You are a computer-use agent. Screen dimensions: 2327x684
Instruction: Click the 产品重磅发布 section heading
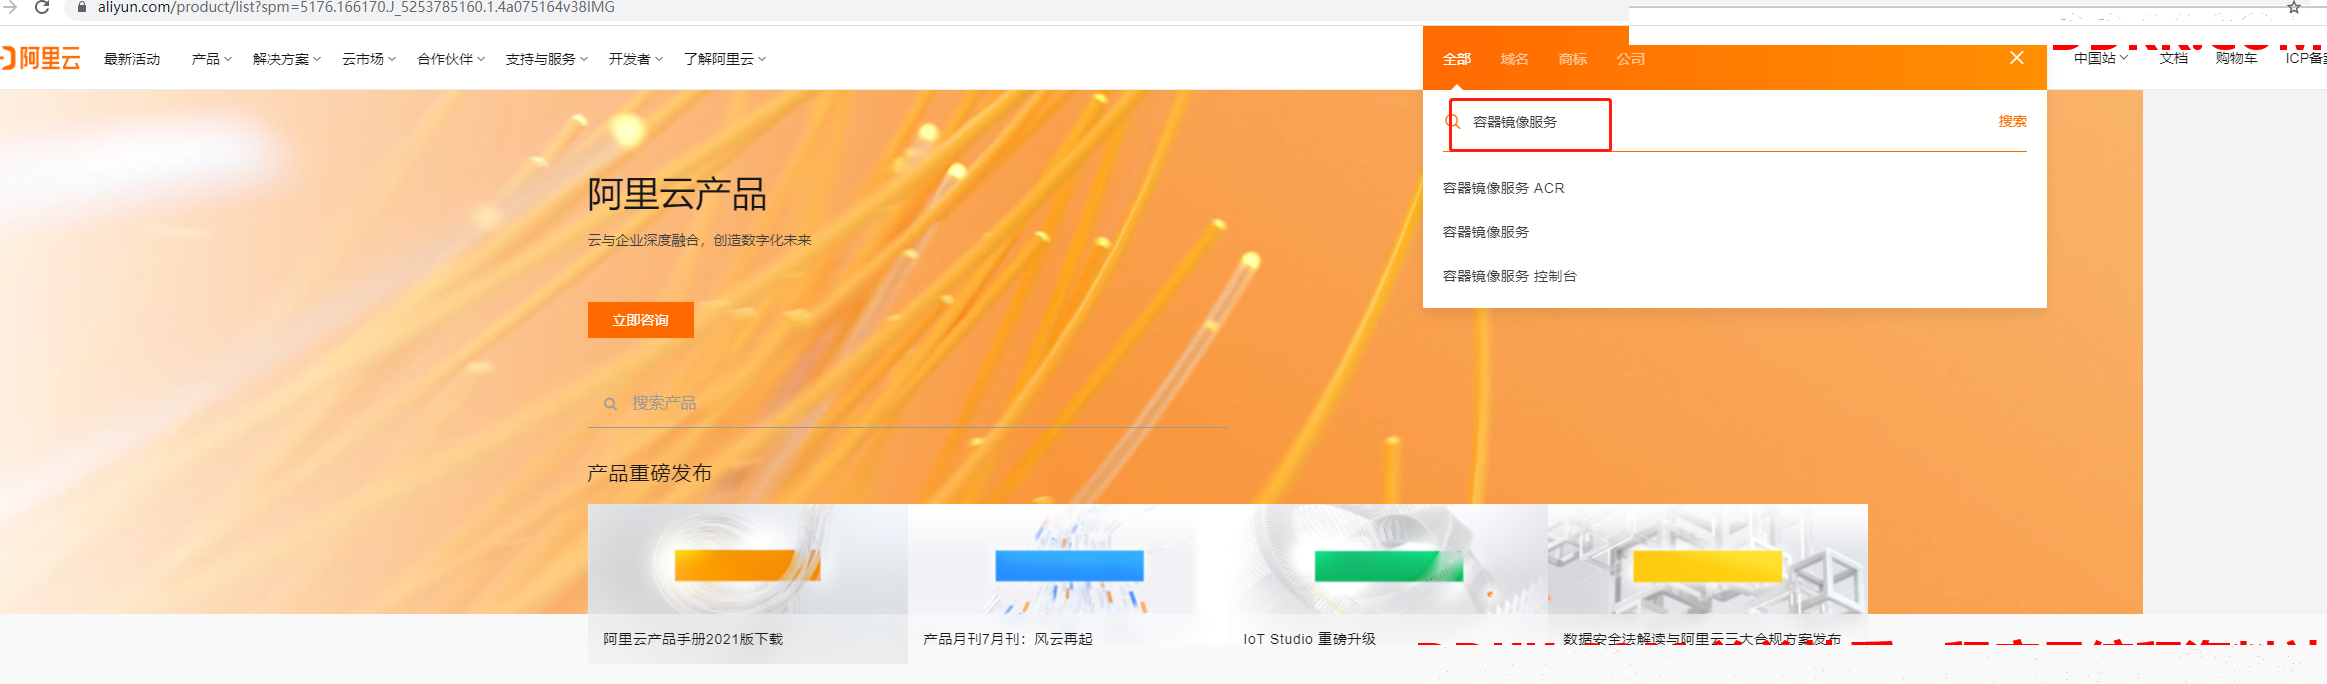650,473
